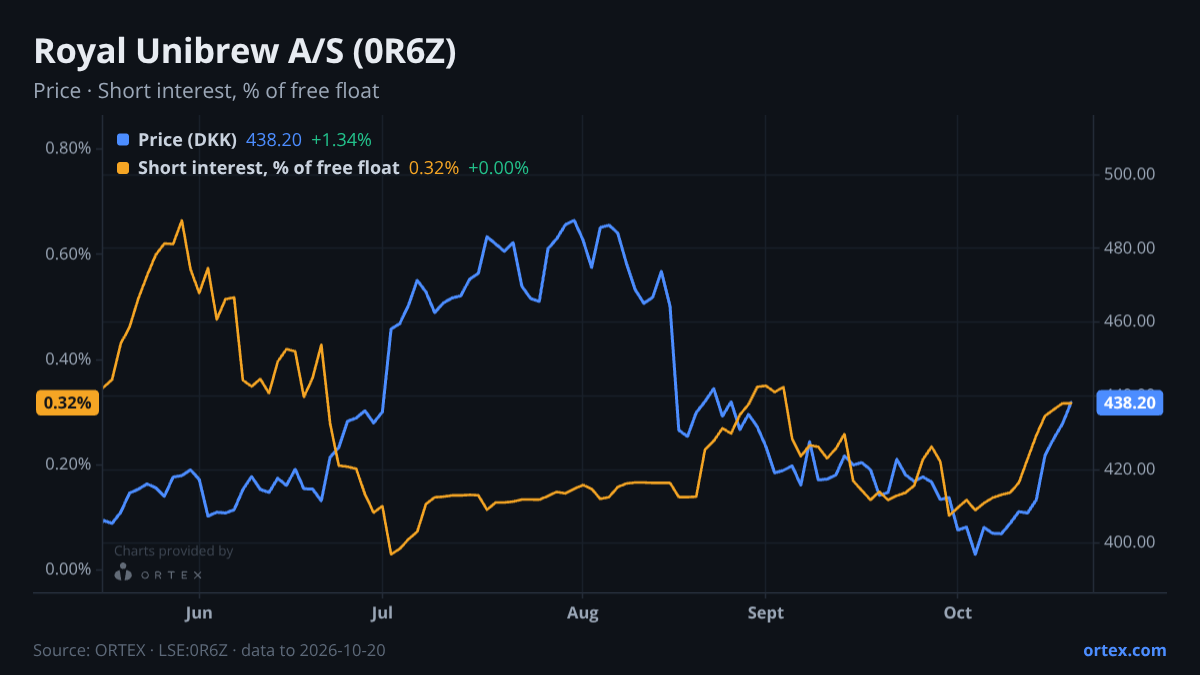Click the 438.20 price value in legend

click(x=274, y=140)
